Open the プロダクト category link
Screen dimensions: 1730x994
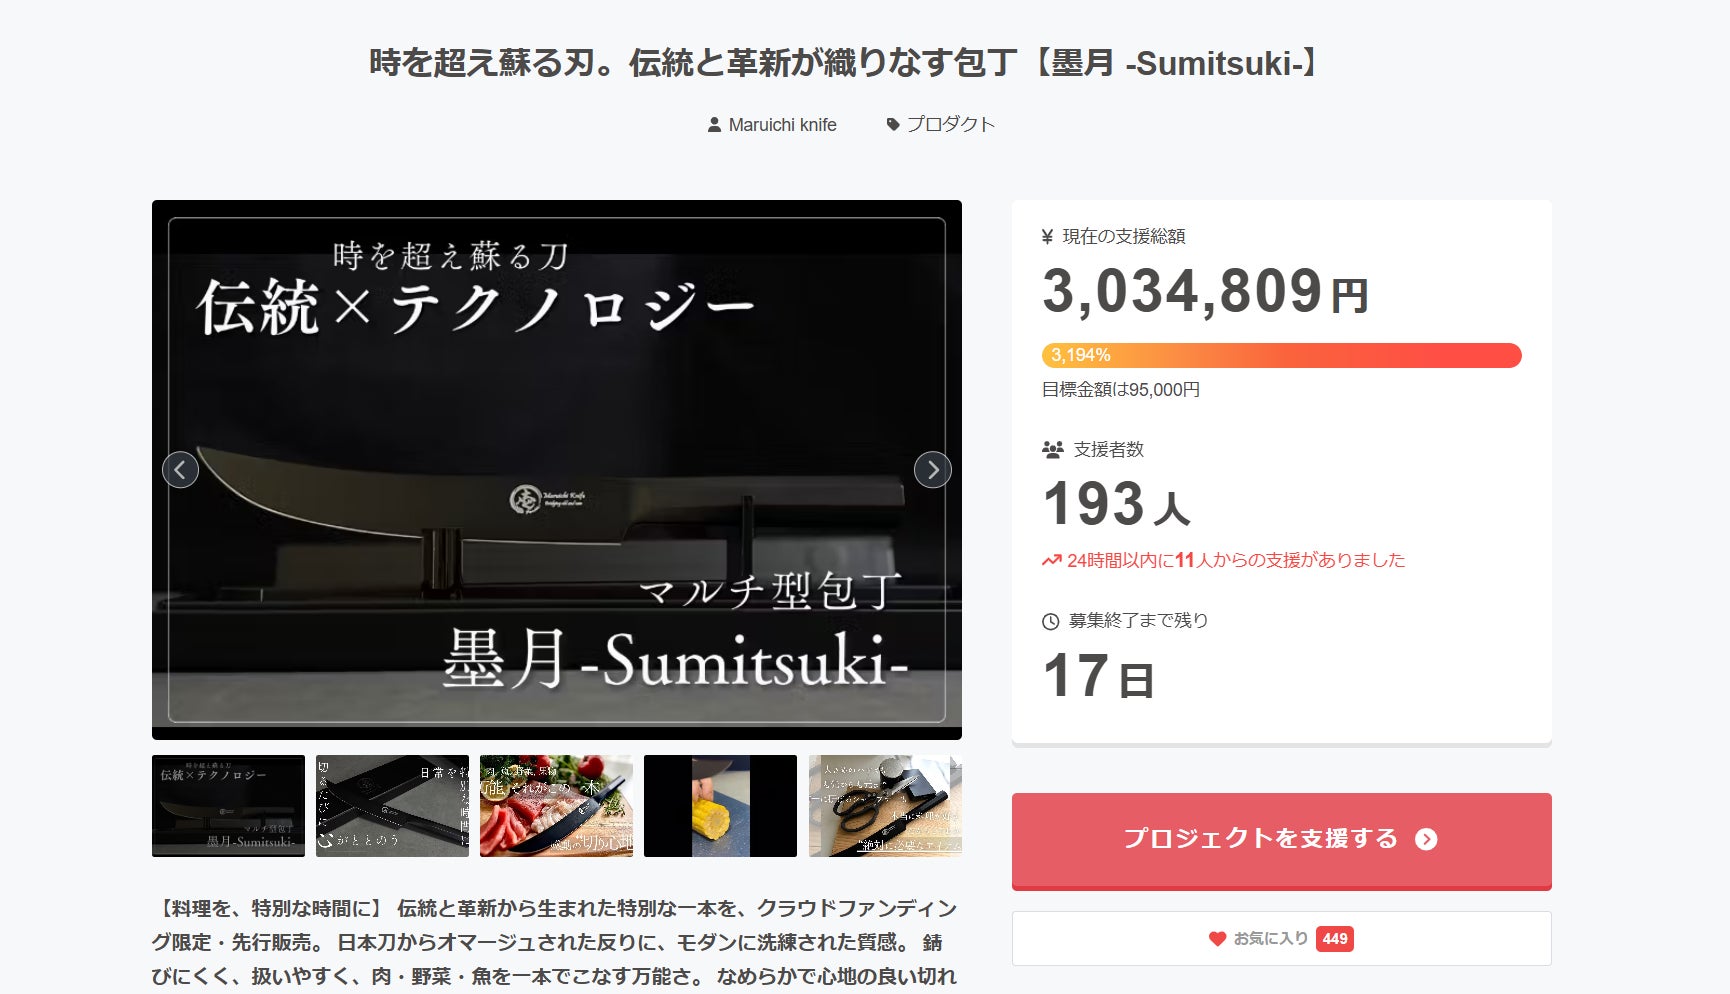[941, 125]
